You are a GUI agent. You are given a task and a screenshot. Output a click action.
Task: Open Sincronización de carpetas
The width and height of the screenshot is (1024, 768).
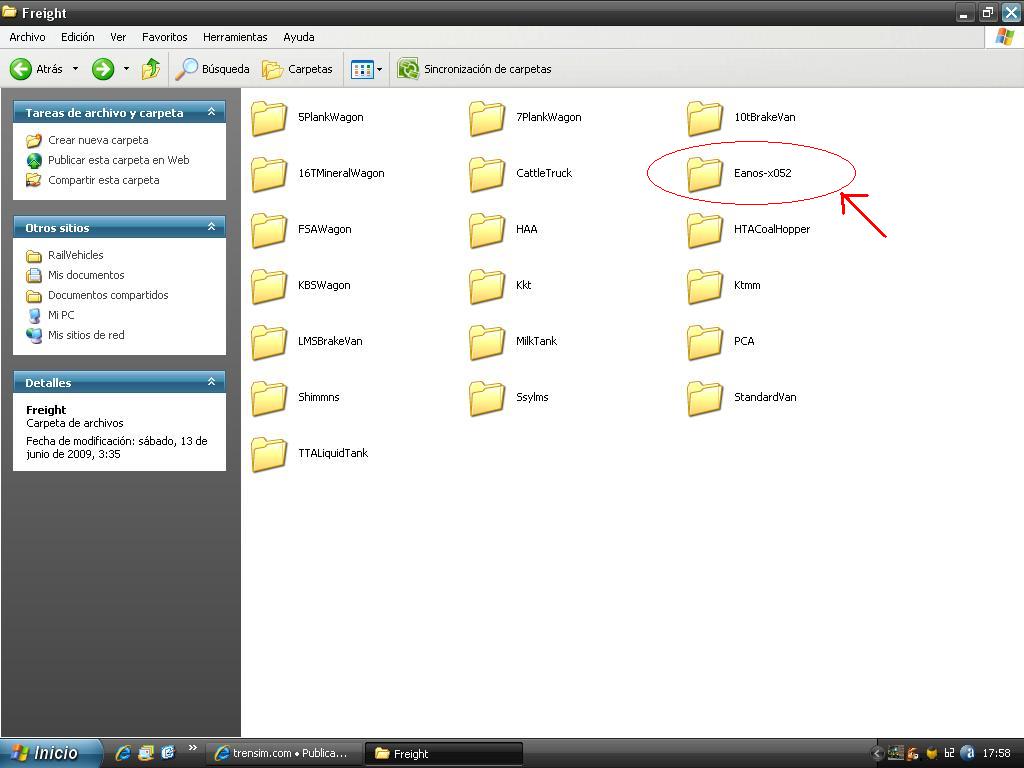point(475,69)
